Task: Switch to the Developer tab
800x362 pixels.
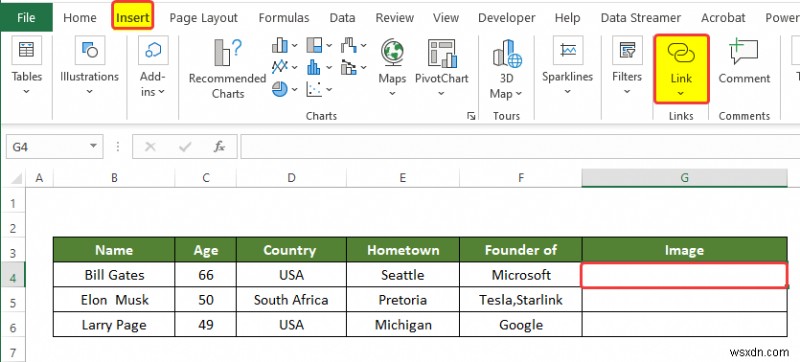Action: 507,18
